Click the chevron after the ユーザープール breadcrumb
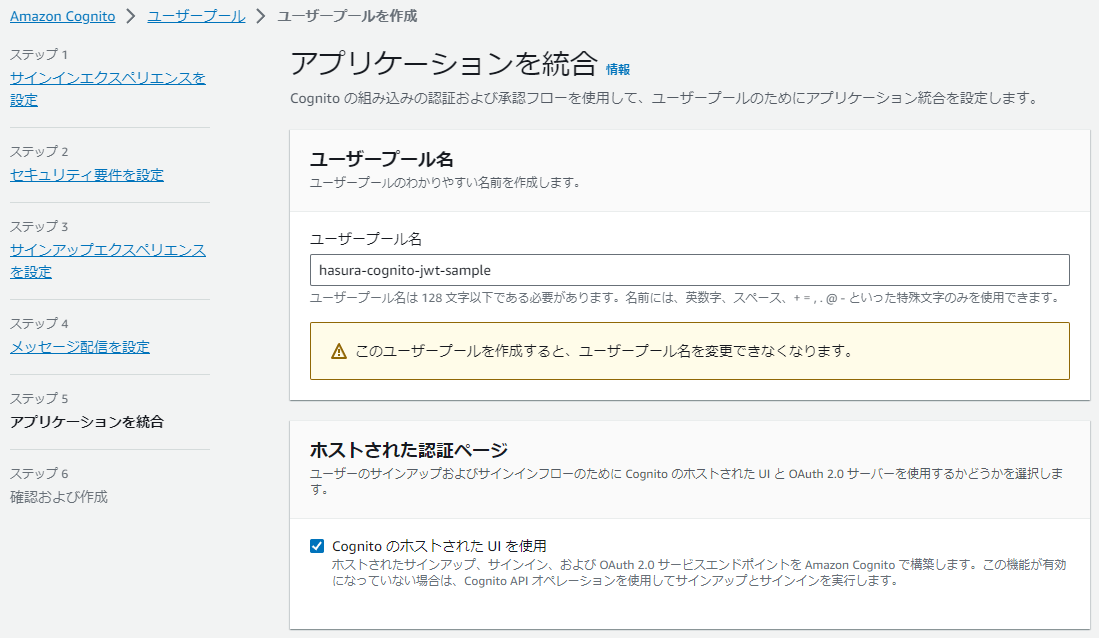This screenshot has height=638, width=1099. 261,16
